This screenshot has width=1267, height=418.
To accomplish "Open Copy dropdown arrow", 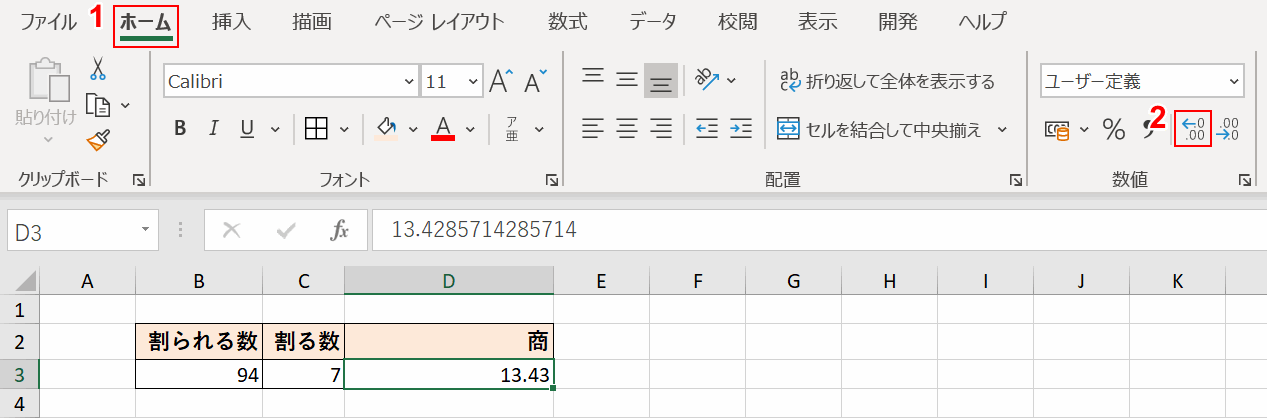I will pyautogui.click(x=126, y=104).
